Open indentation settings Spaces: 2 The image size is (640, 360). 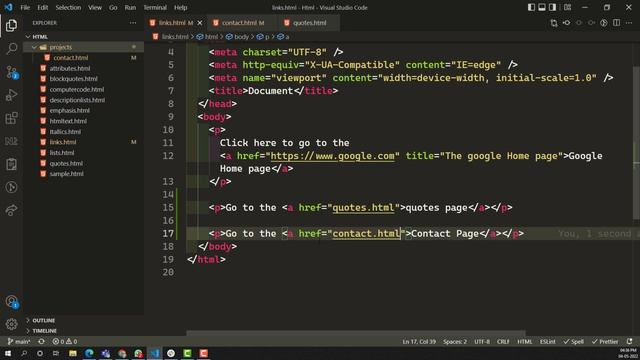point(455,341)
